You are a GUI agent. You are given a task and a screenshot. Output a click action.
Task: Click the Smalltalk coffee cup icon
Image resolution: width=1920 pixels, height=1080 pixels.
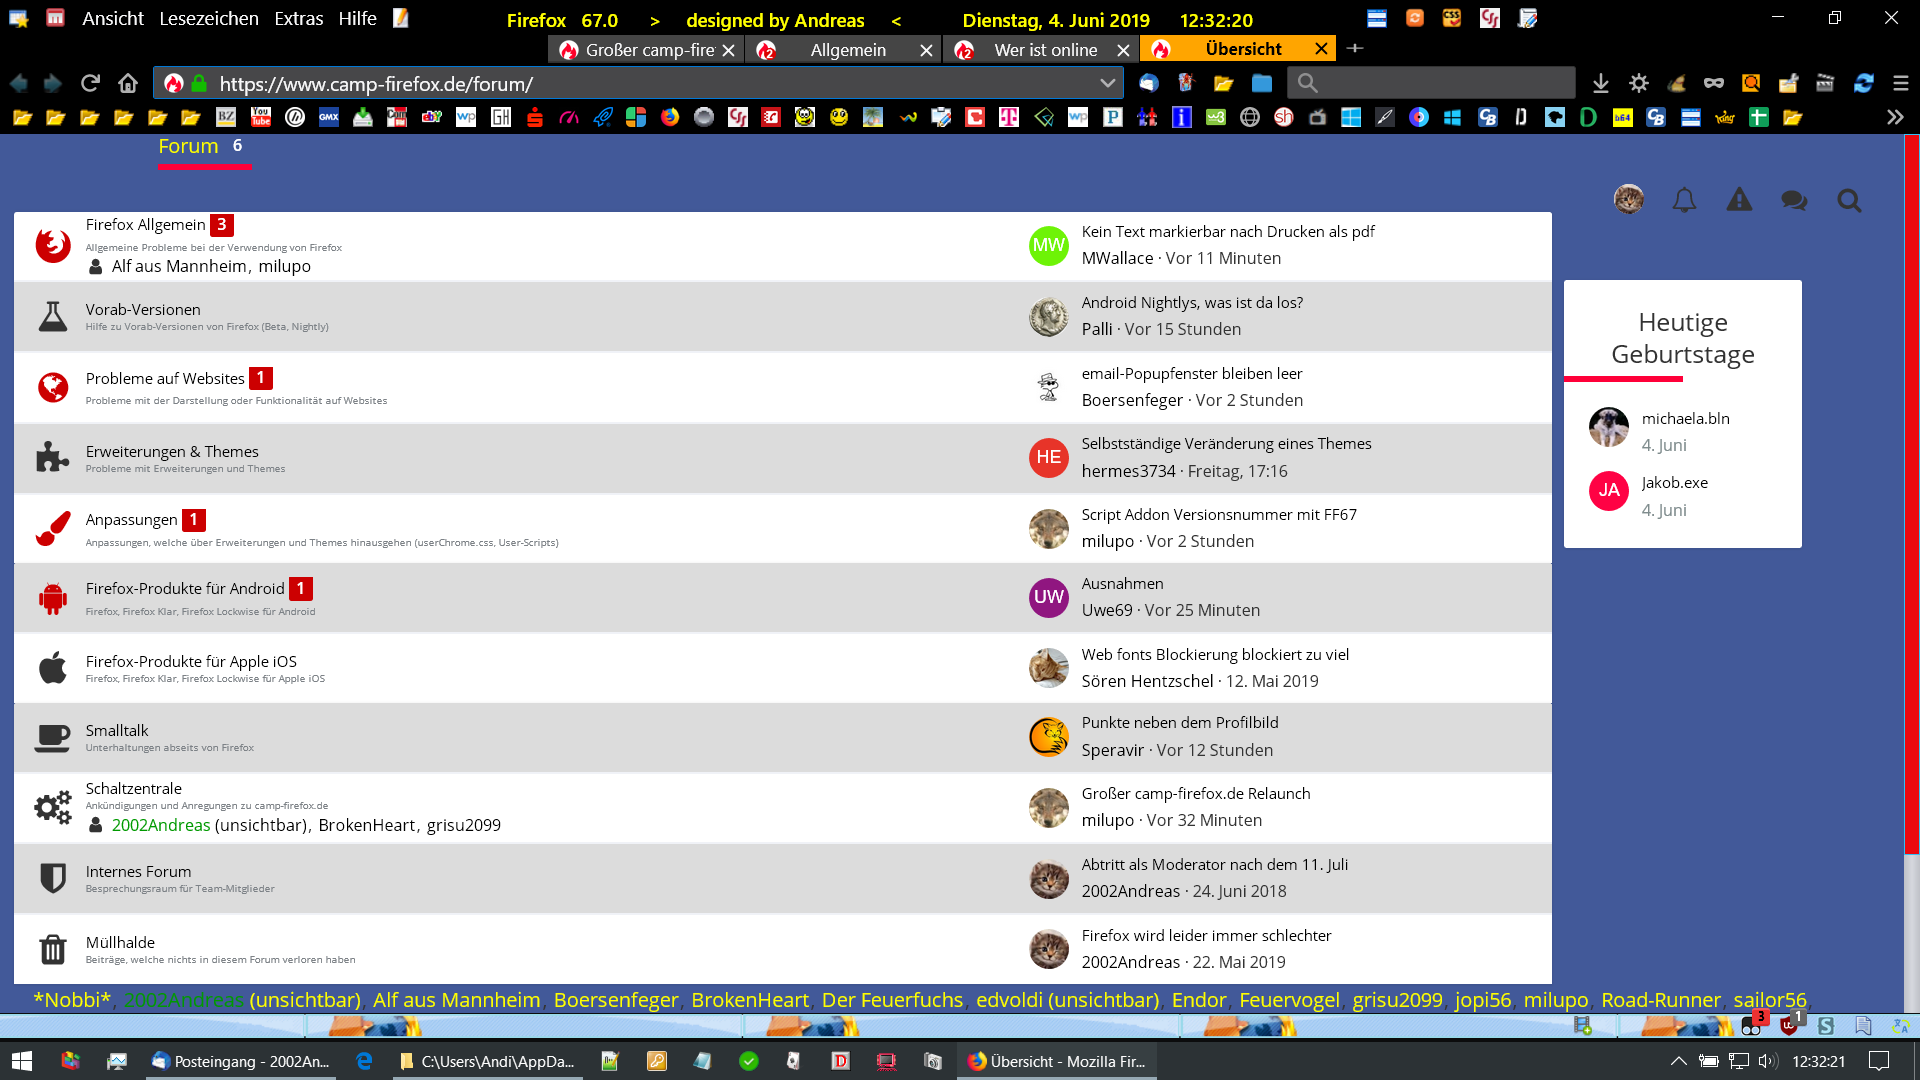pos(52,738)
